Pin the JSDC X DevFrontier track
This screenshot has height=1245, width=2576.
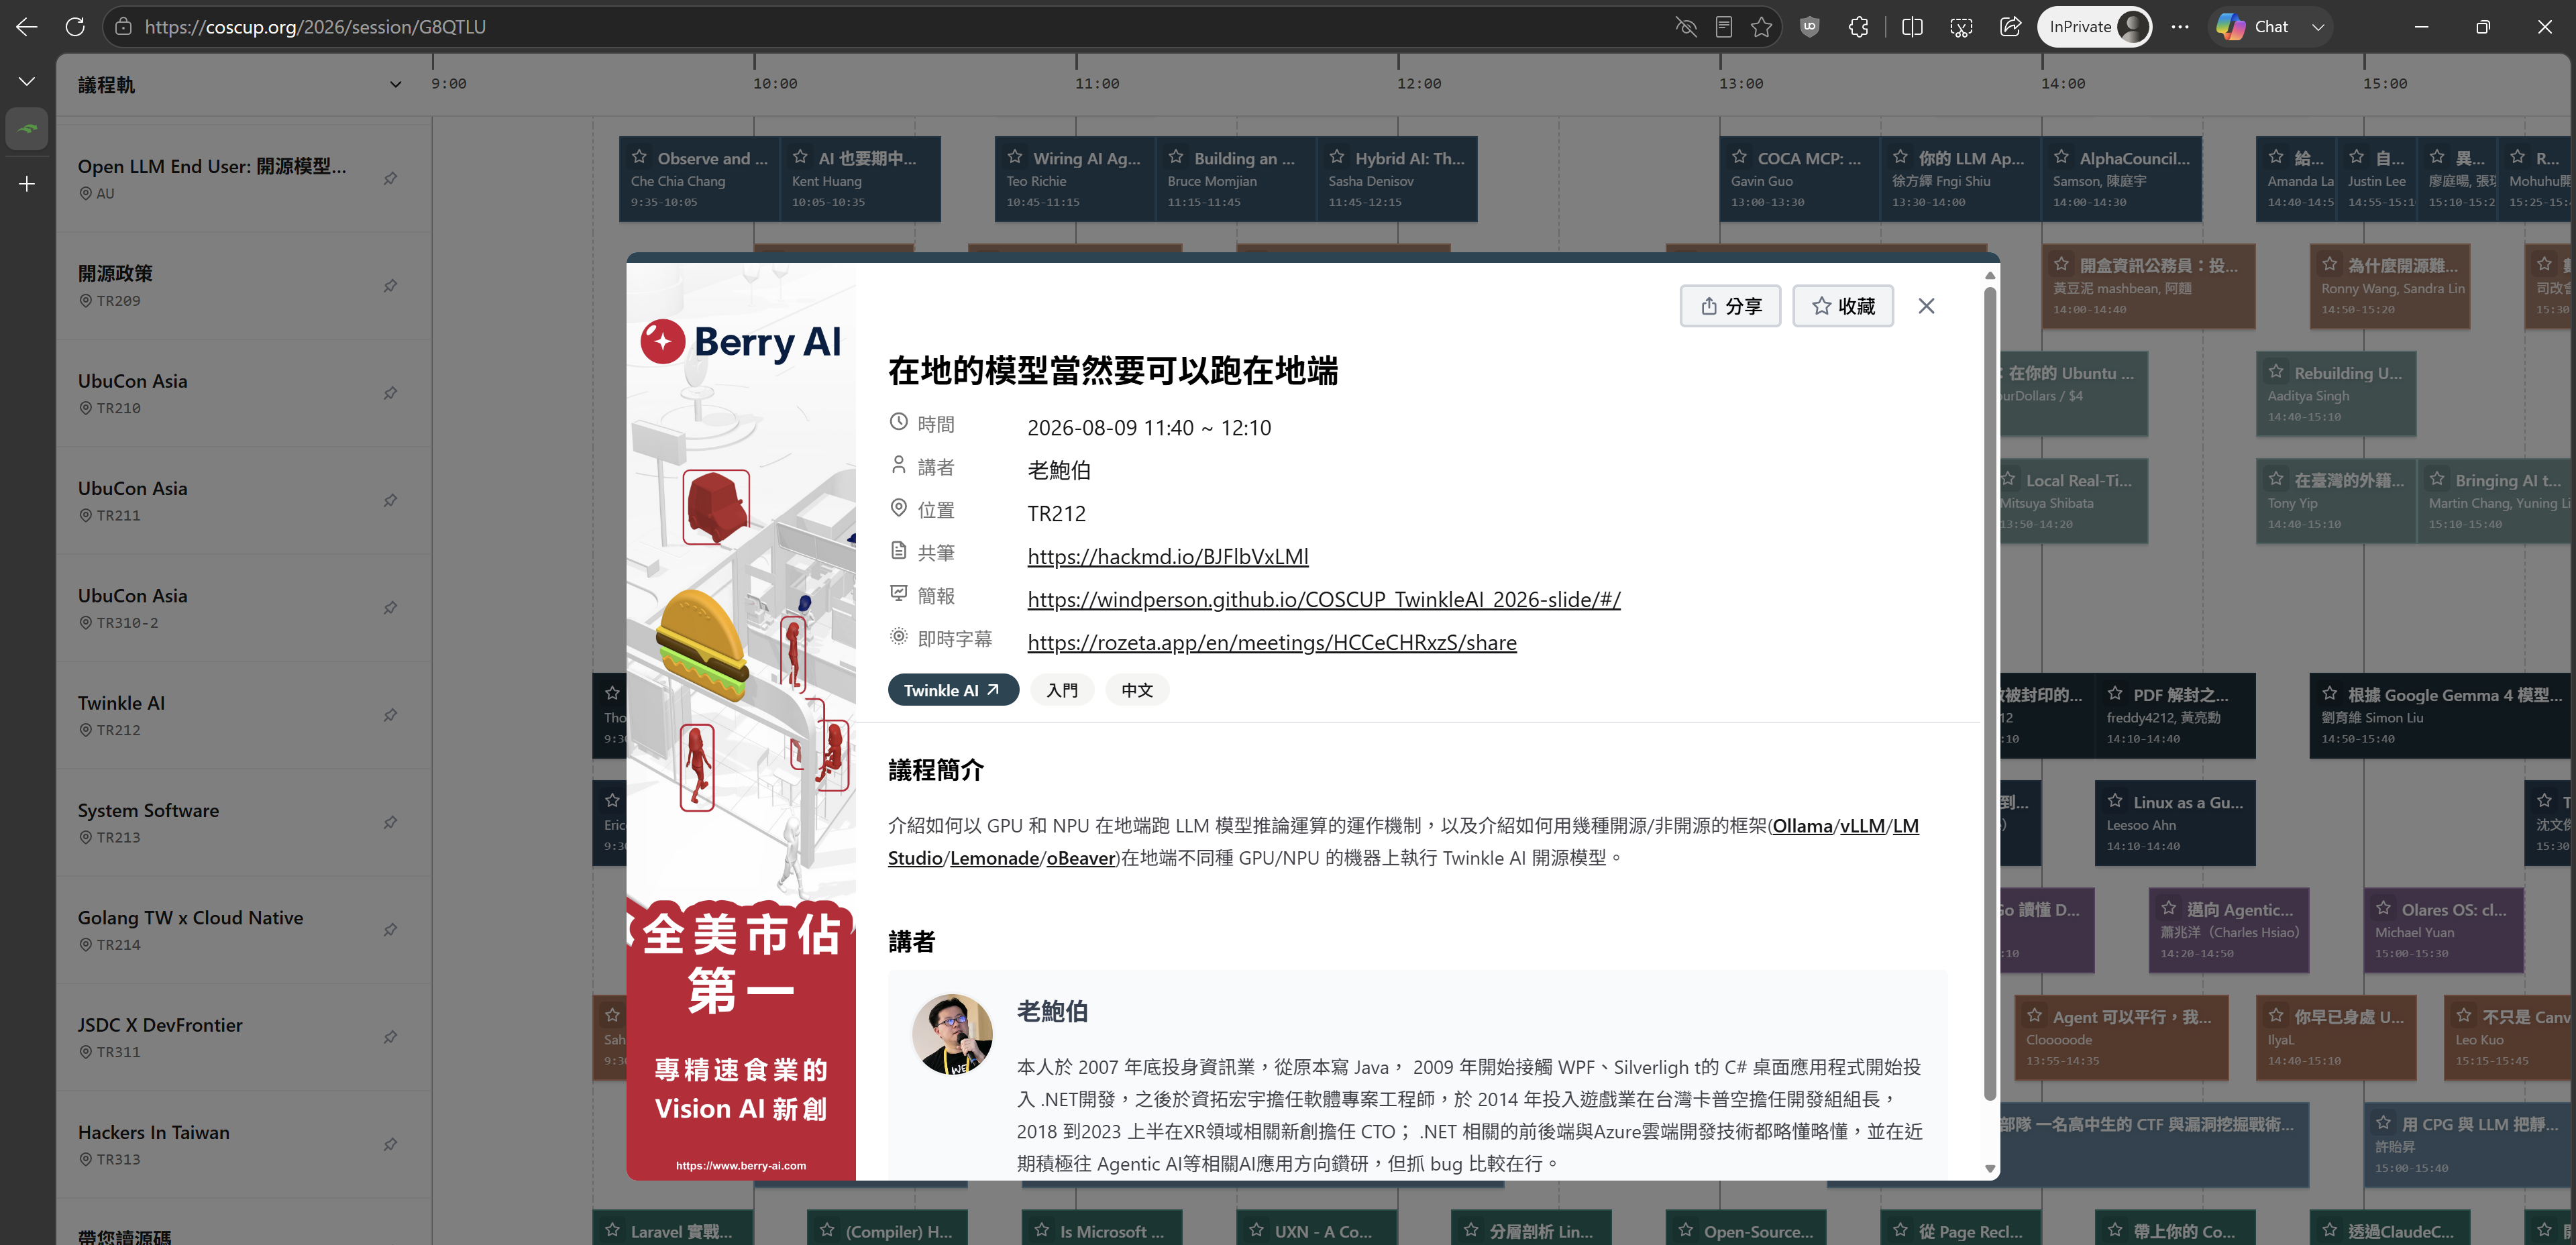[x=391, y=1037]
